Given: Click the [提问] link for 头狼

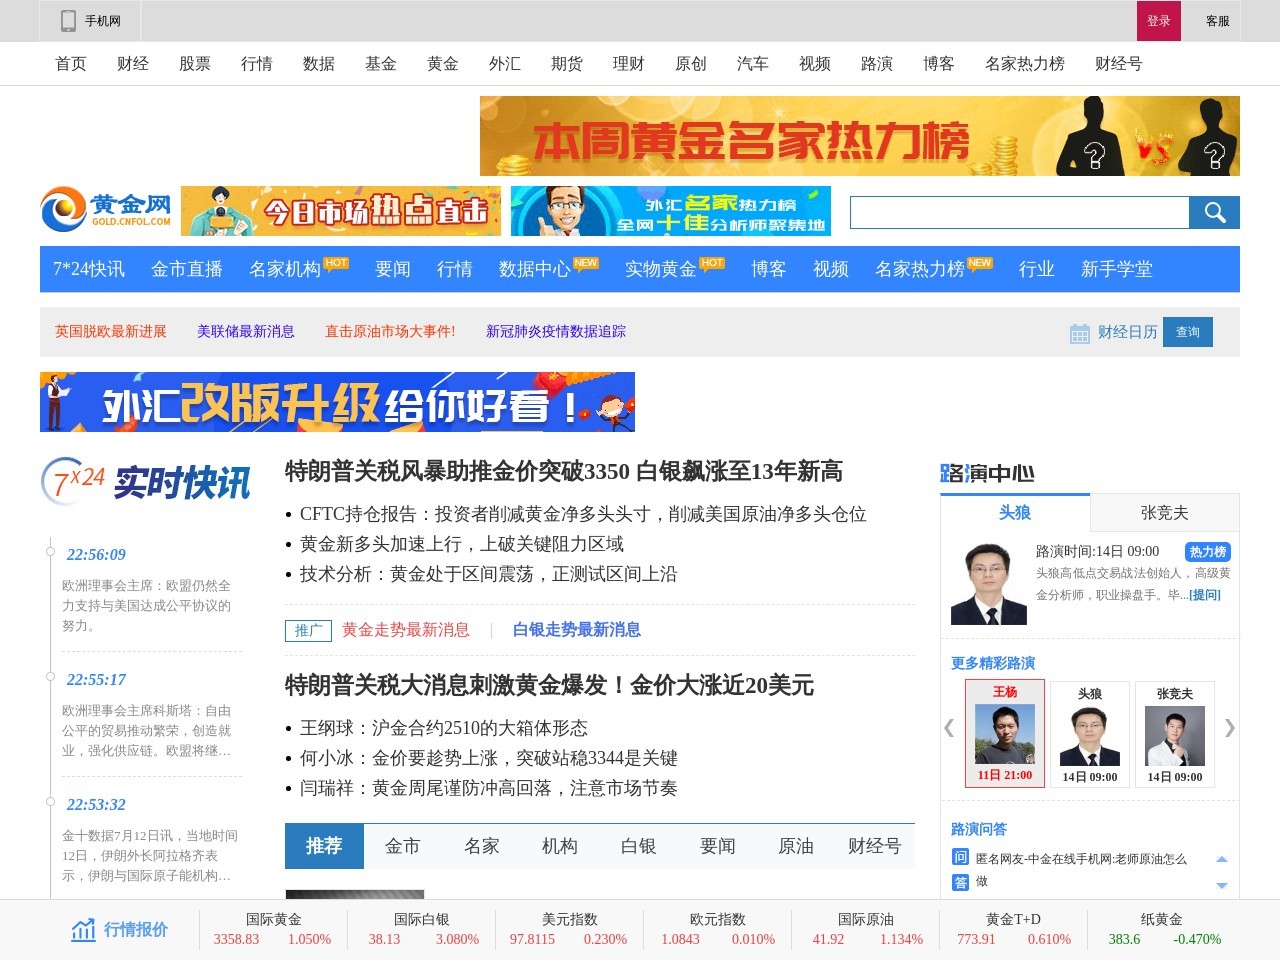Looking at the screenshot, I should [x=1205, y=595].
